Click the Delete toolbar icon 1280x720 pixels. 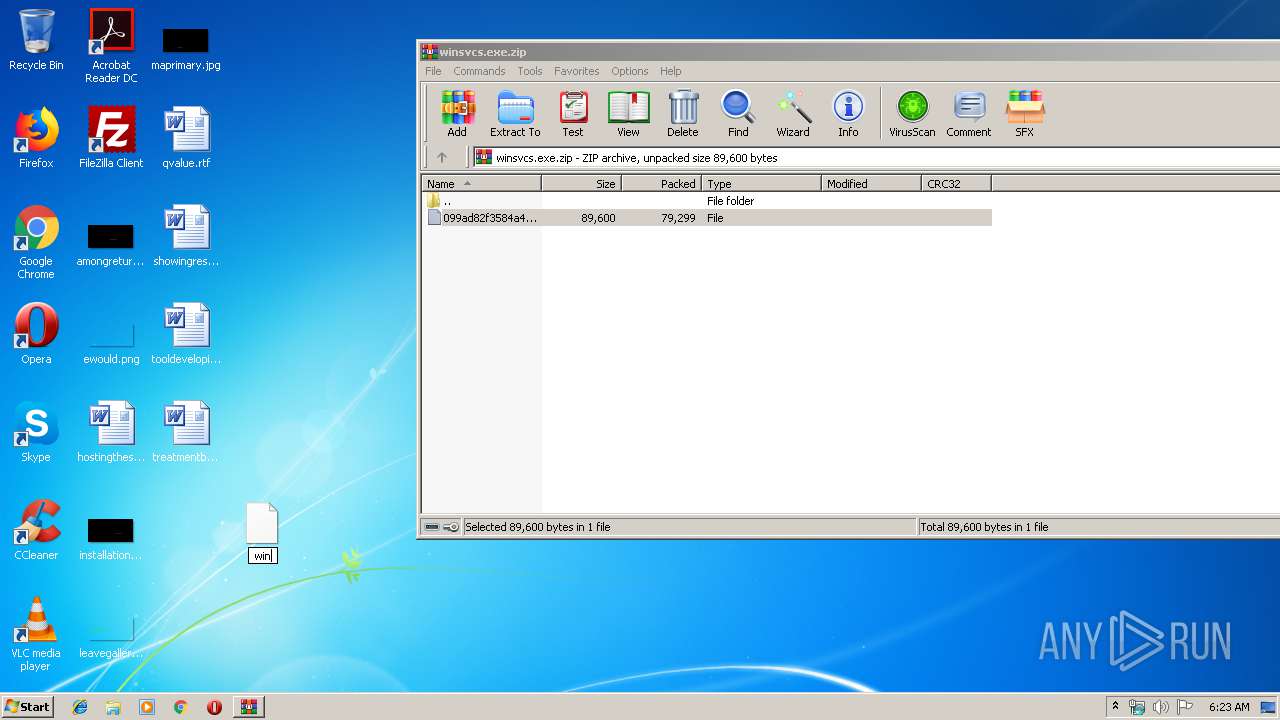pyautogui.click(x=683, y=113)
